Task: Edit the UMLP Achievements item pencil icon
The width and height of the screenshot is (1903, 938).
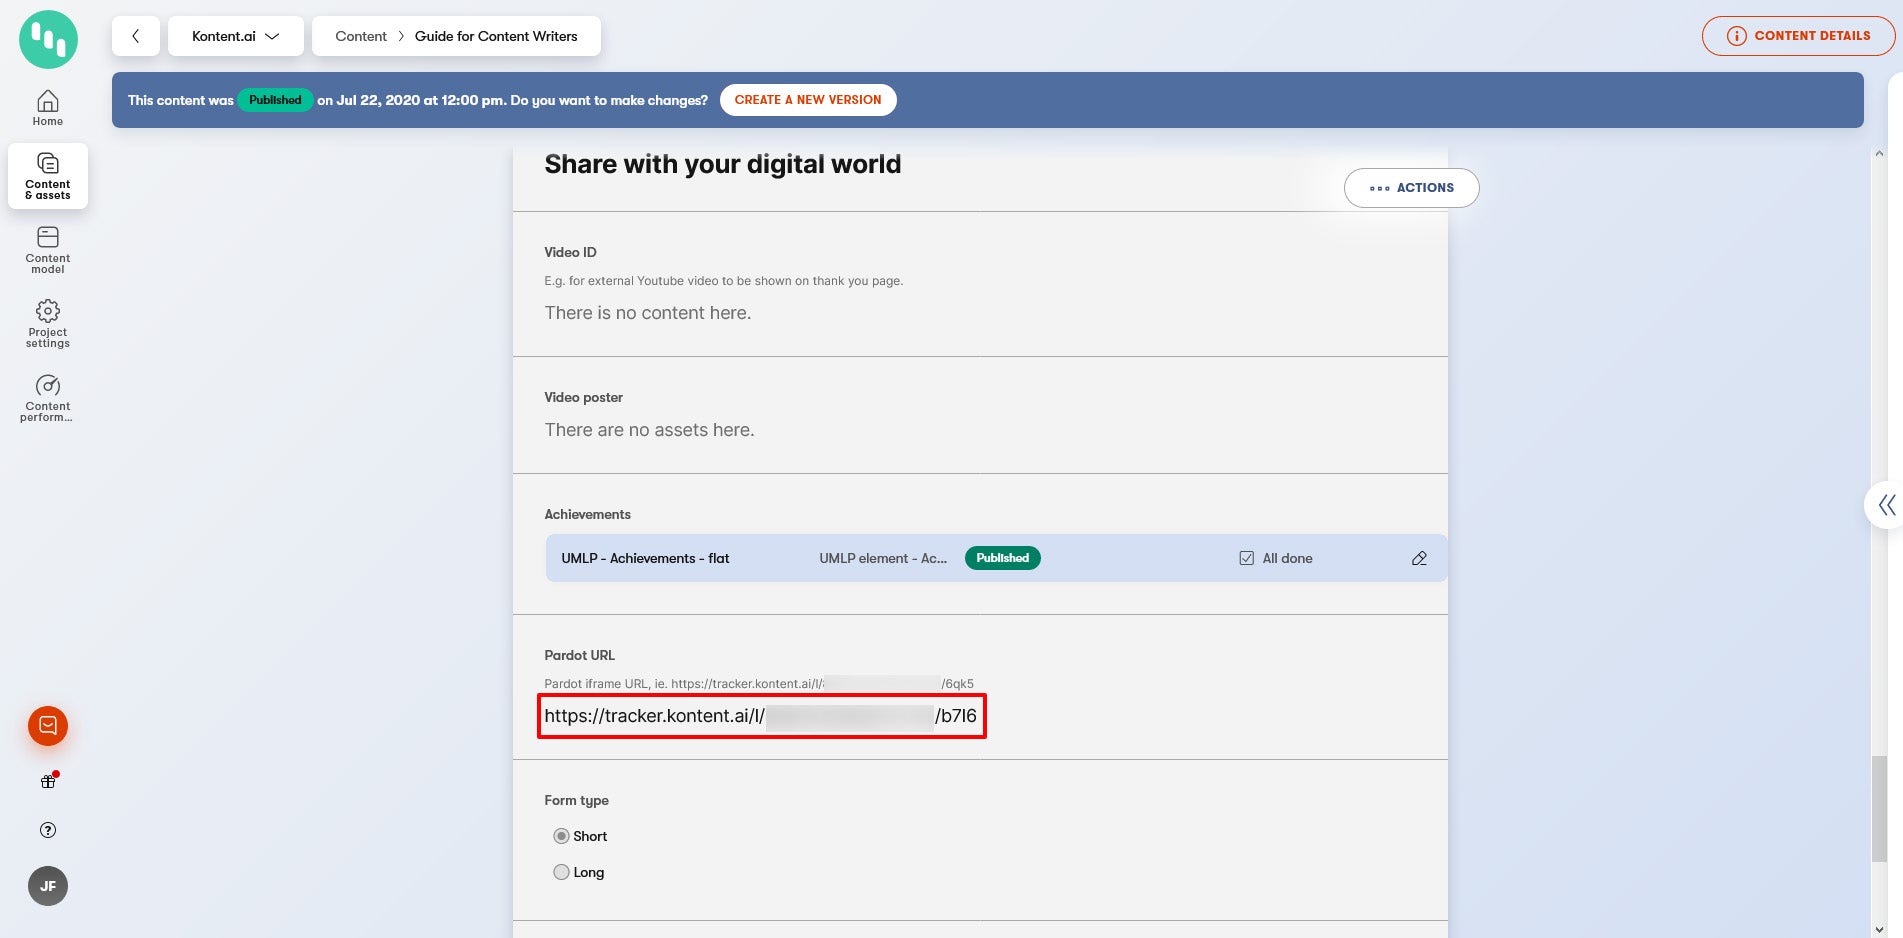Action: (1419, 558)
